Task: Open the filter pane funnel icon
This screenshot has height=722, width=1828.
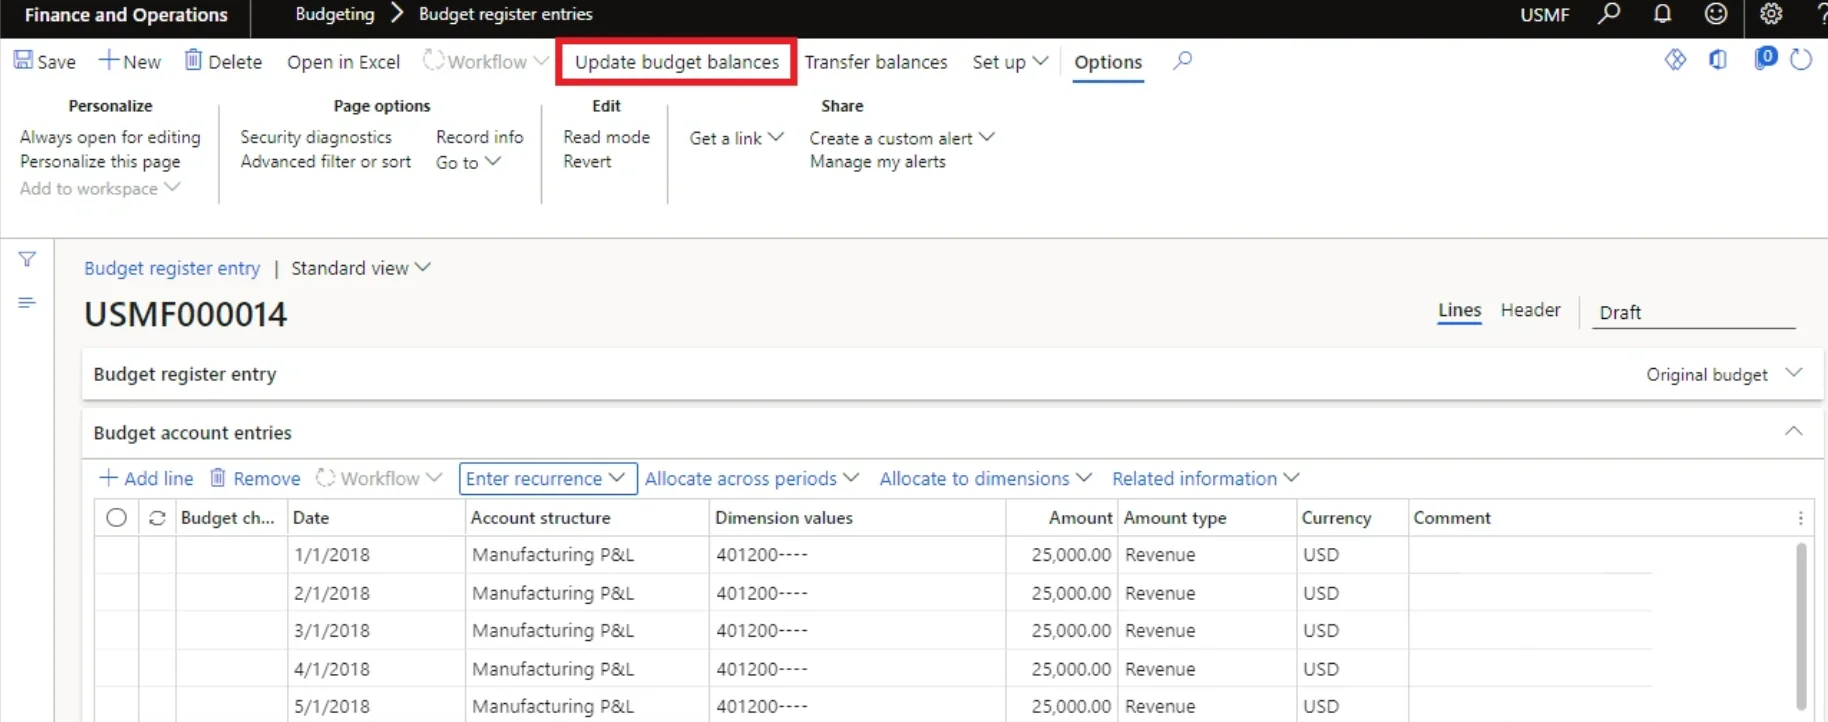Action: 27,260
